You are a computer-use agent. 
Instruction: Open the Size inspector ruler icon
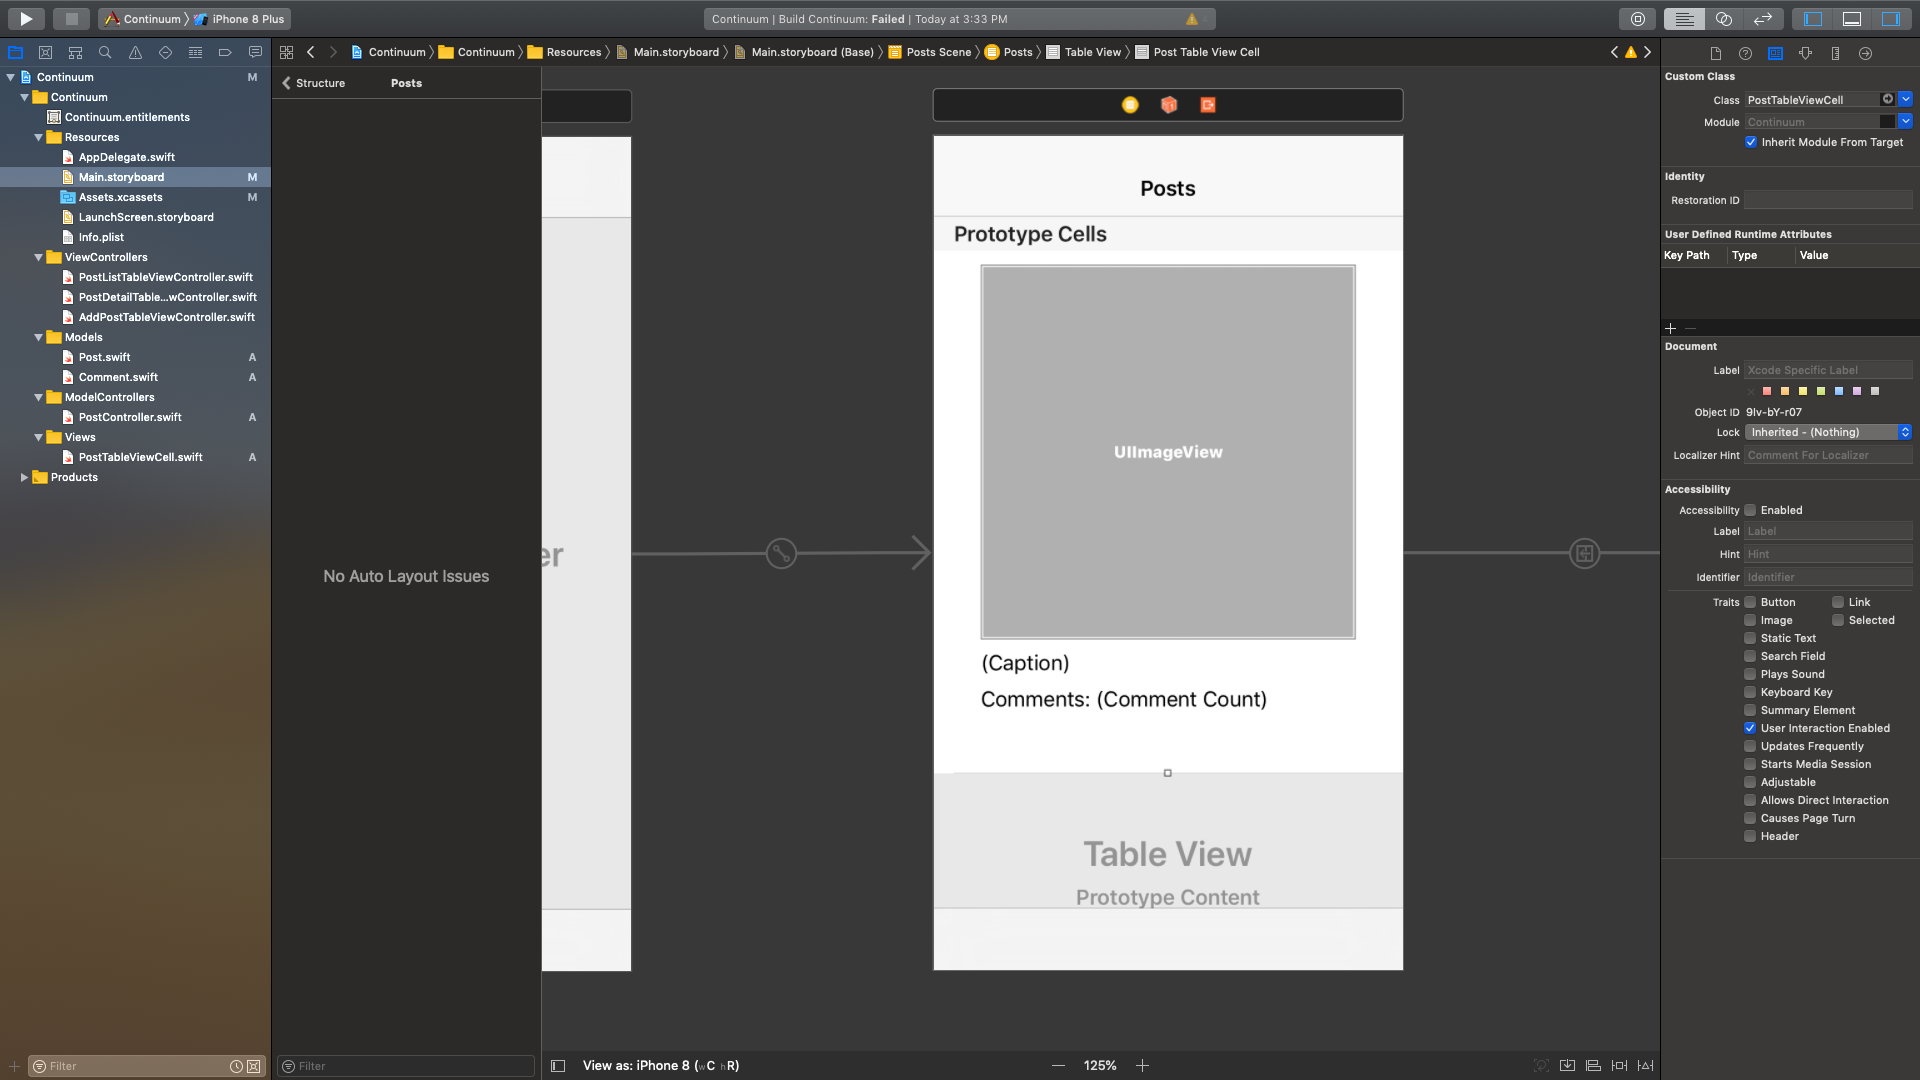[x=1835, y=53]
